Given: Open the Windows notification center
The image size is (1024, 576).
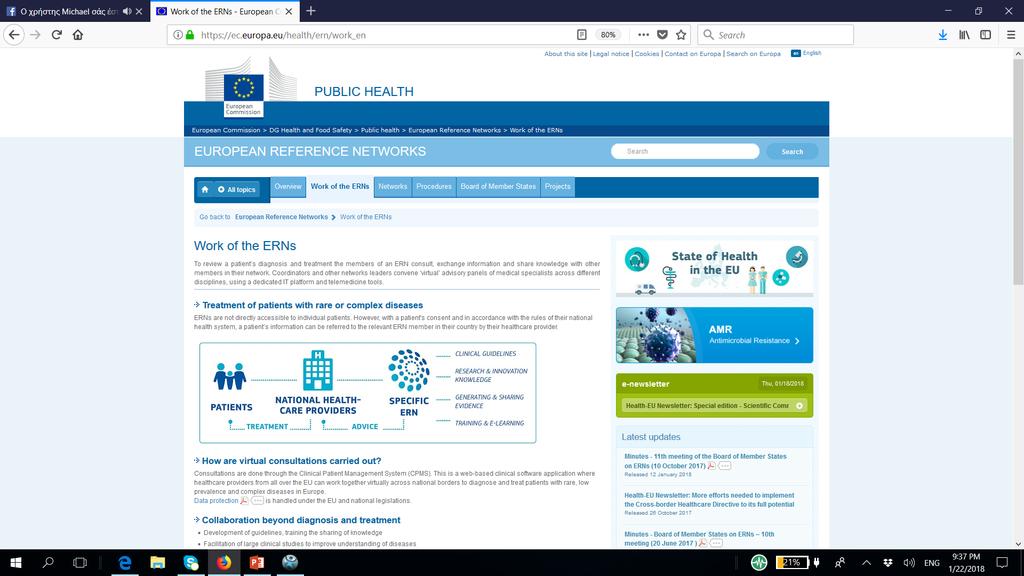Looking at the screenshot, I should point(1002,562).
